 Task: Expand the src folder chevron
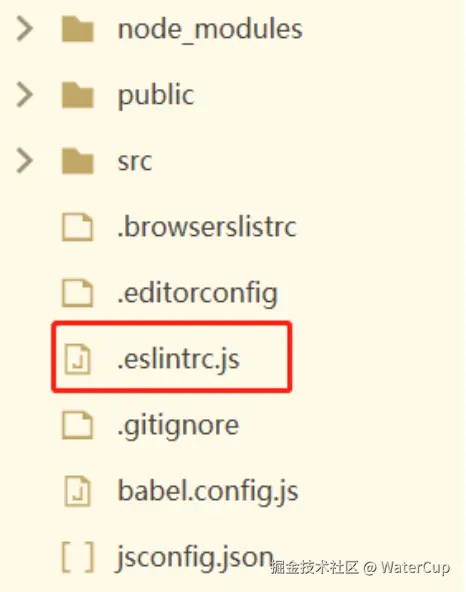click(x=25, y=160)
